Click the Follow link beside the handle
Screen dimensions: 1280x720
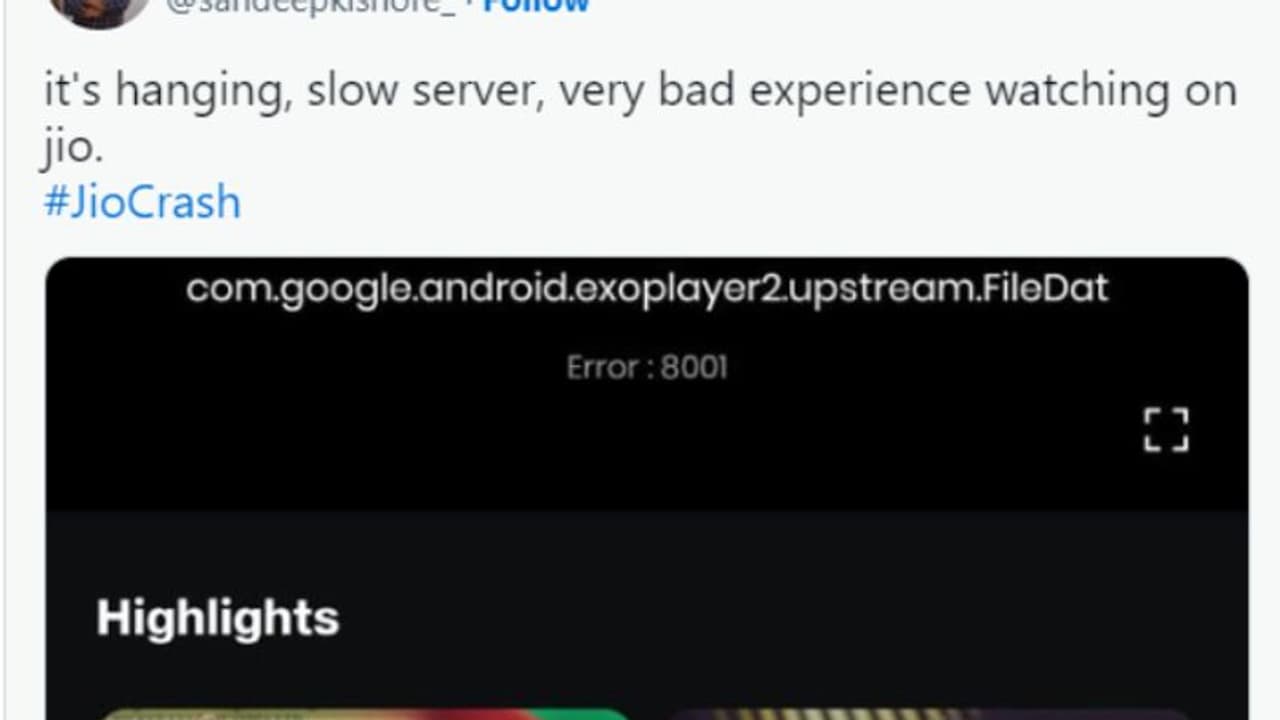[536, 6]
